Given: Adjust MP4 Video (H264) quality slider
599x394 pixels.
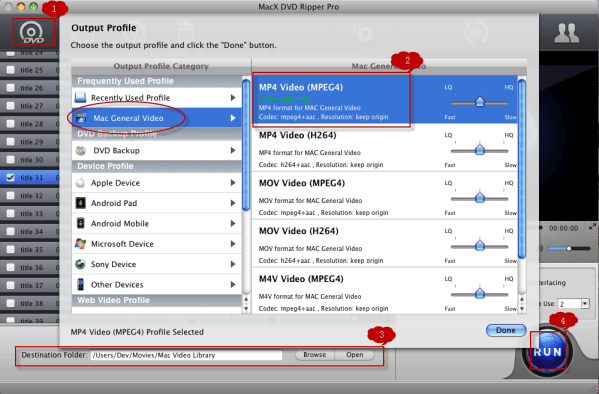Looking at the screenshot, I should [x=479, y=150].
